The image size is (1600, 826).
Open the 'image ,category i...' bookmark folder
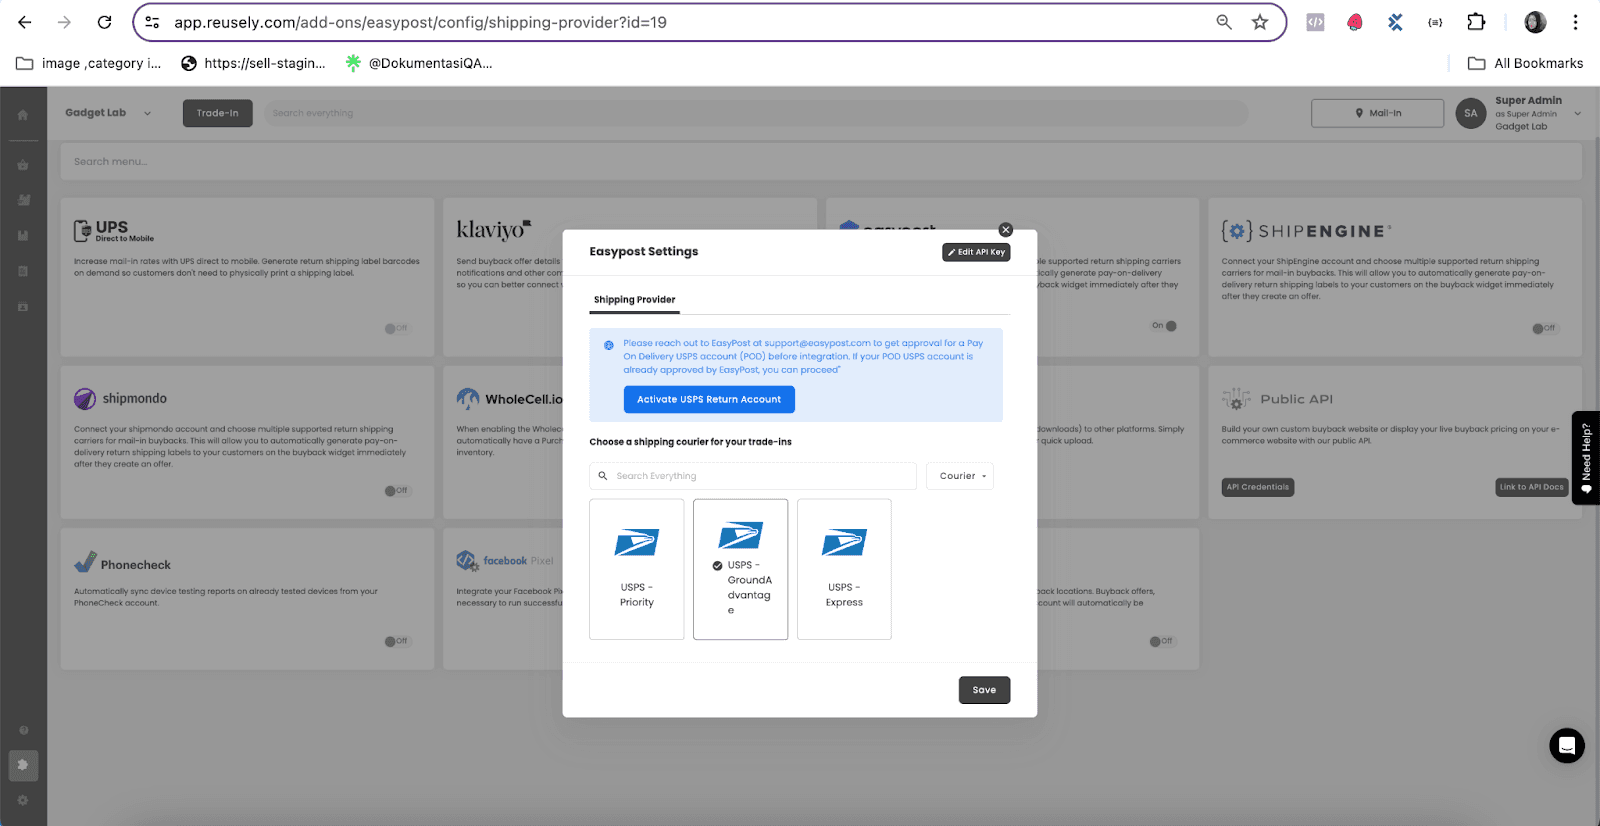coord(89,63)
